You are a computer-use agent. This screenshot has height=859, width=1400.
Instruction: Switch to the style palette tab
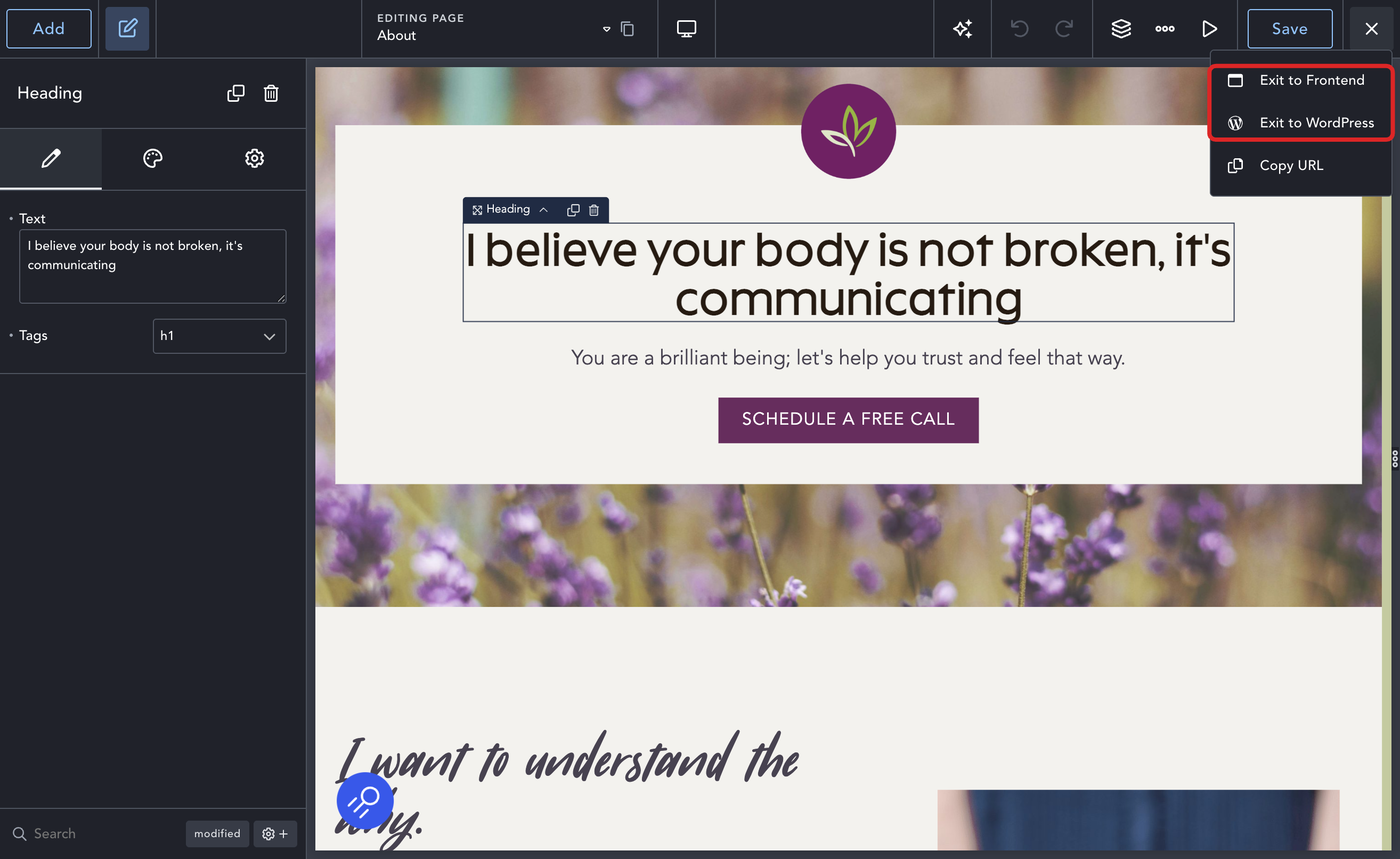pyautogui.click(x=153, y=158)
